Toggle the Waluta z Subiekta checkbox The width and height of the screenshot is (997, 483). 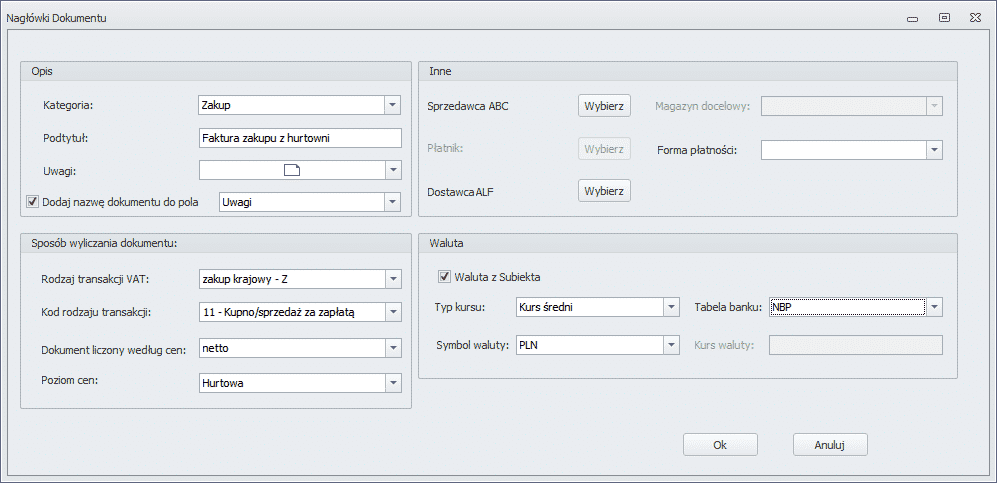click(x=444, y=276)
